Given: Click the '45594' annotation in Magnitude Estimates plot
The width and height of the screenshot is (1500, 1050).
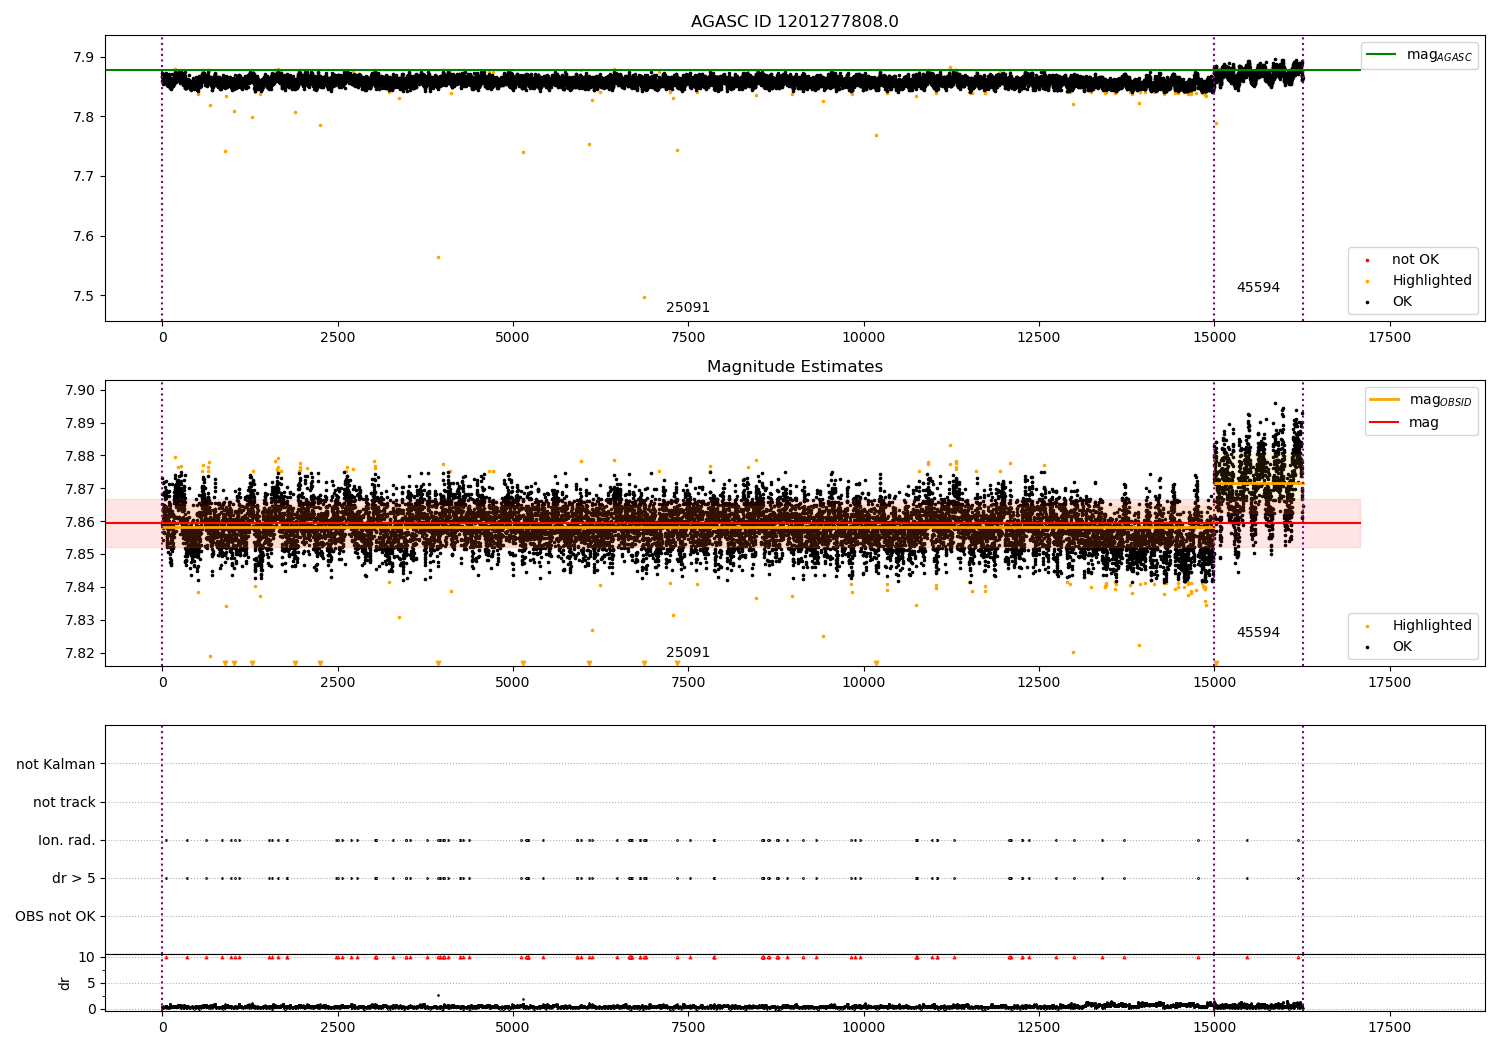Looking at the screenshot, I should (1258, 633).
